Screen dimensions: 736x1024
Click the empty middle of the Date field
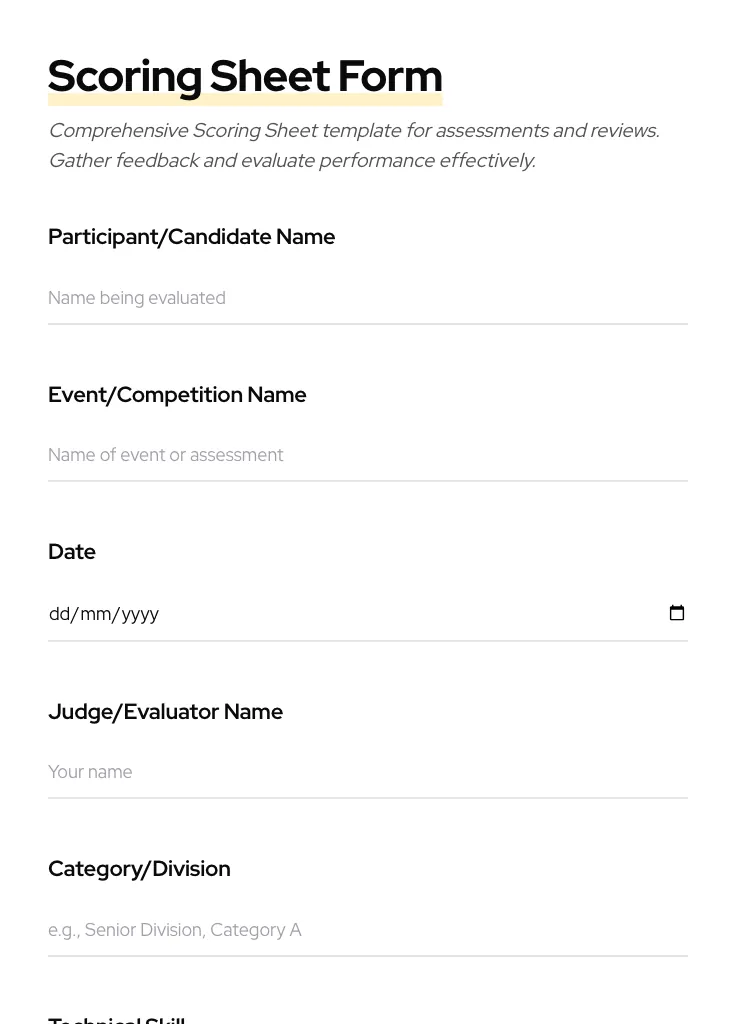click(400, 614)
